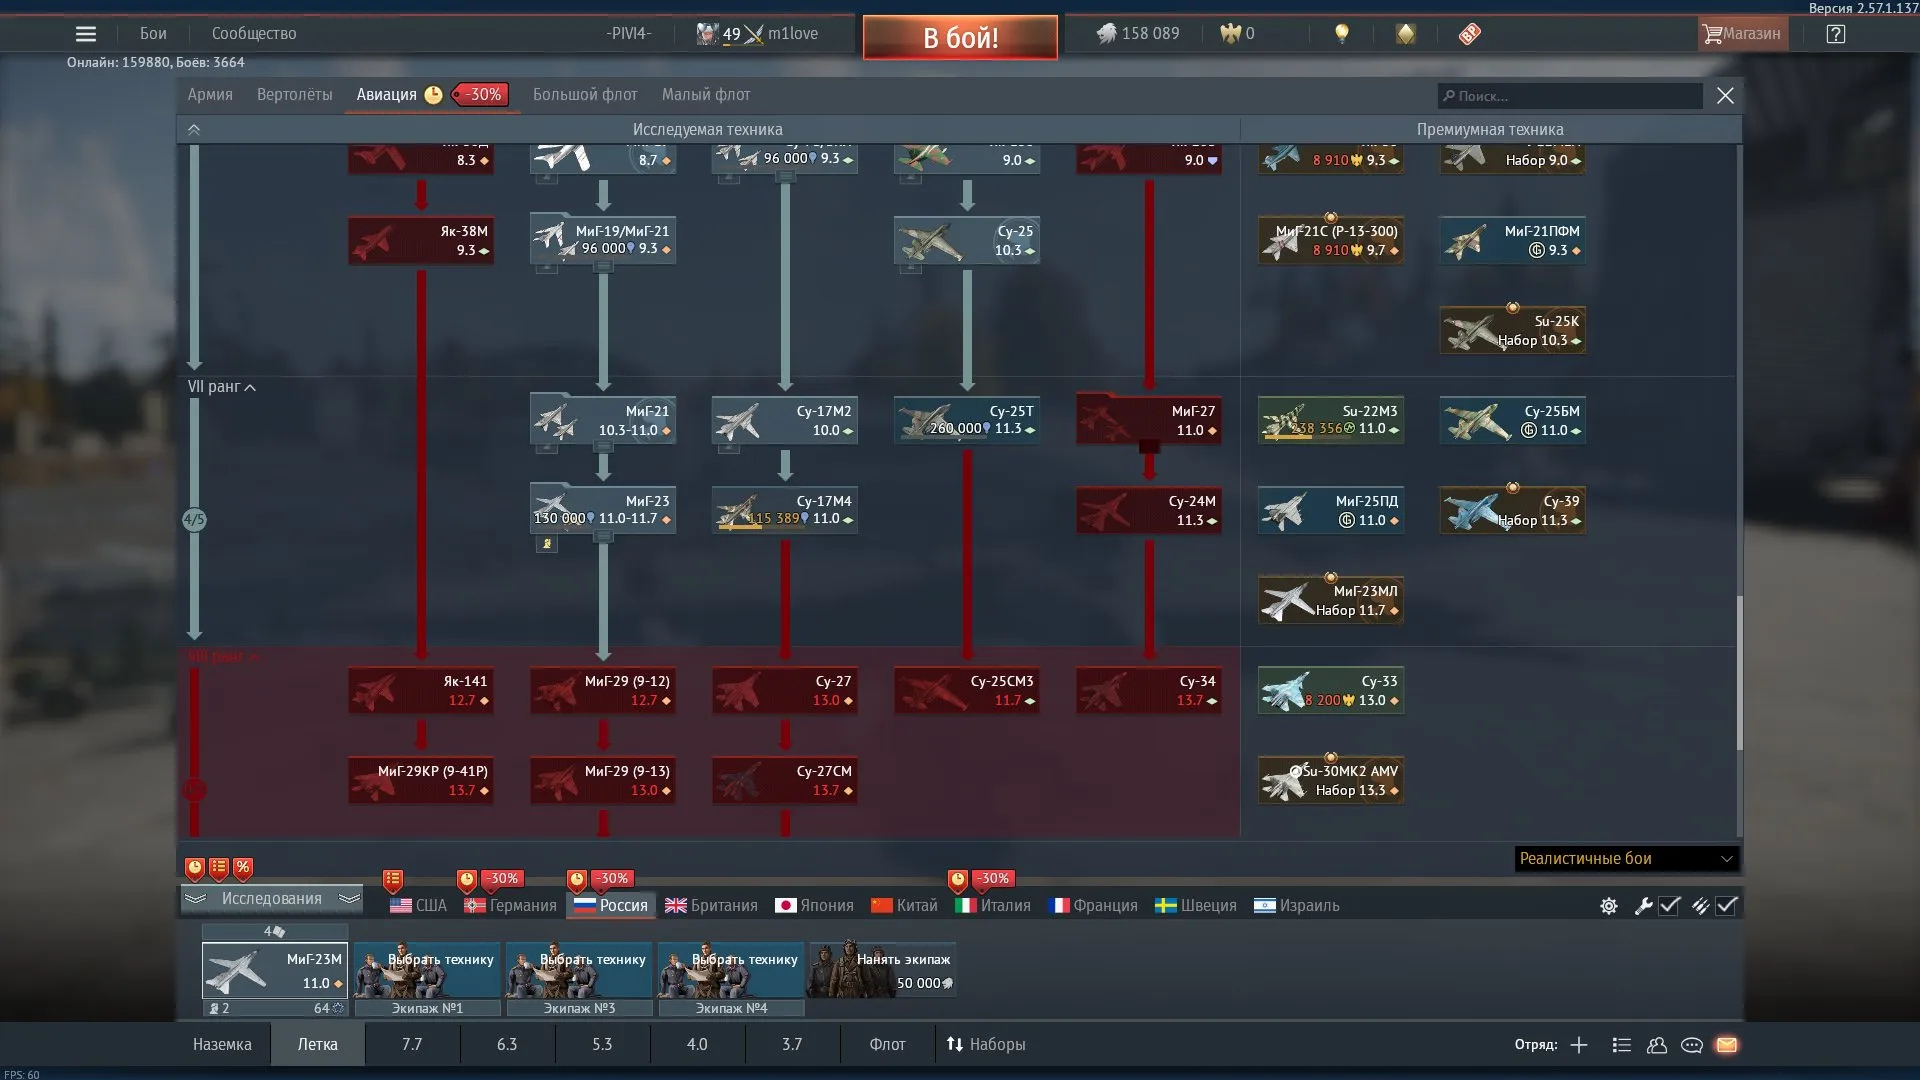The height and width of the screenshot is (1080, 1920).
Task: Choose vehicle for Экипаж №3 slot
Action: pyautogui.click(x=579, y=970)
